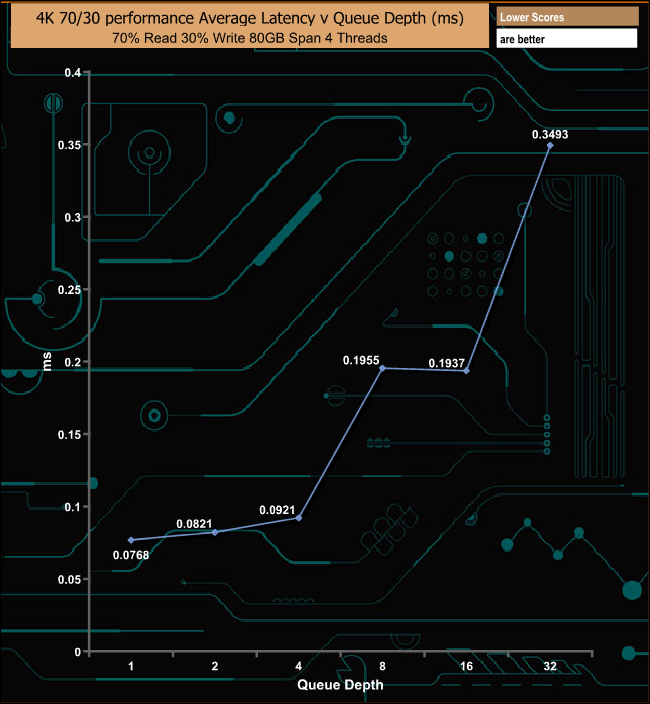Click the 'ms' y-axis title
The width and height of the screenshot is (650, 704).
[x=47, y=362]
